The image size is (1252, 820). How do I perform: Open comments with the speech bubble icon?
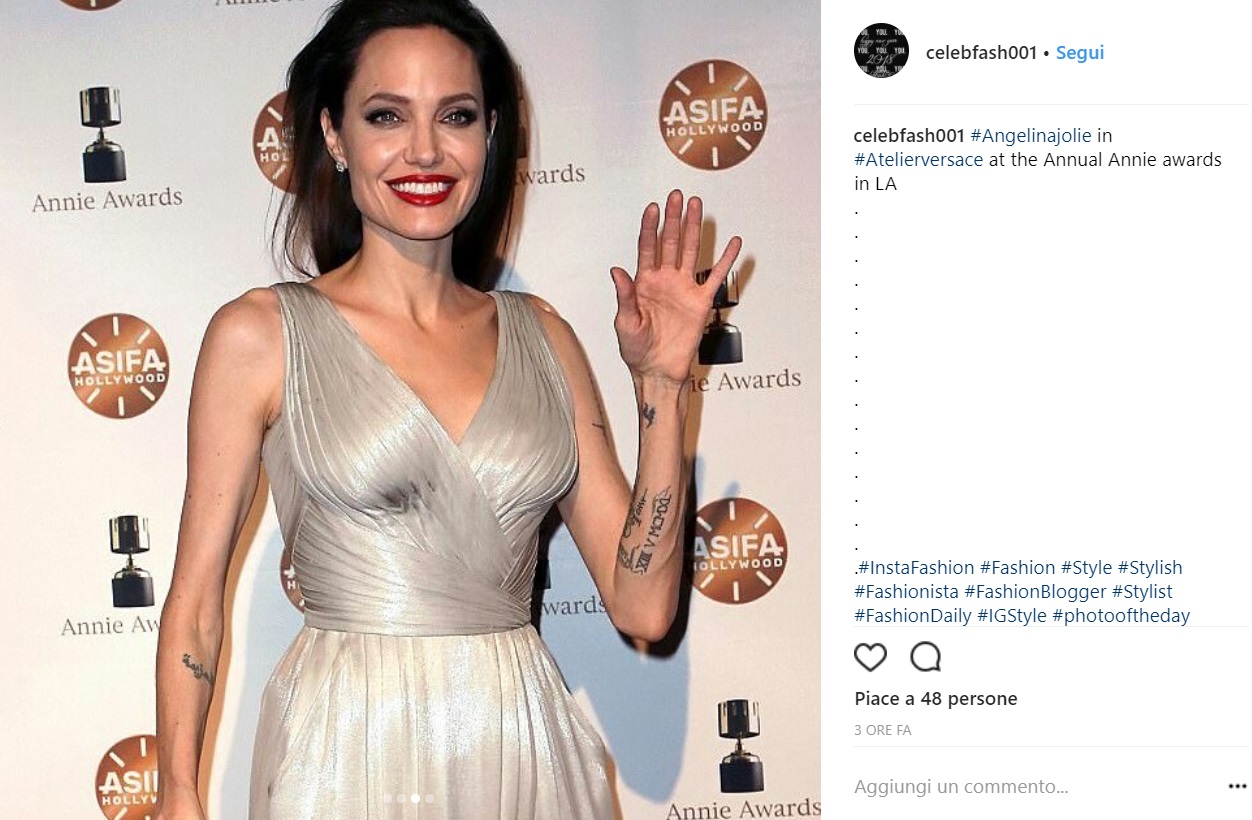925,657
